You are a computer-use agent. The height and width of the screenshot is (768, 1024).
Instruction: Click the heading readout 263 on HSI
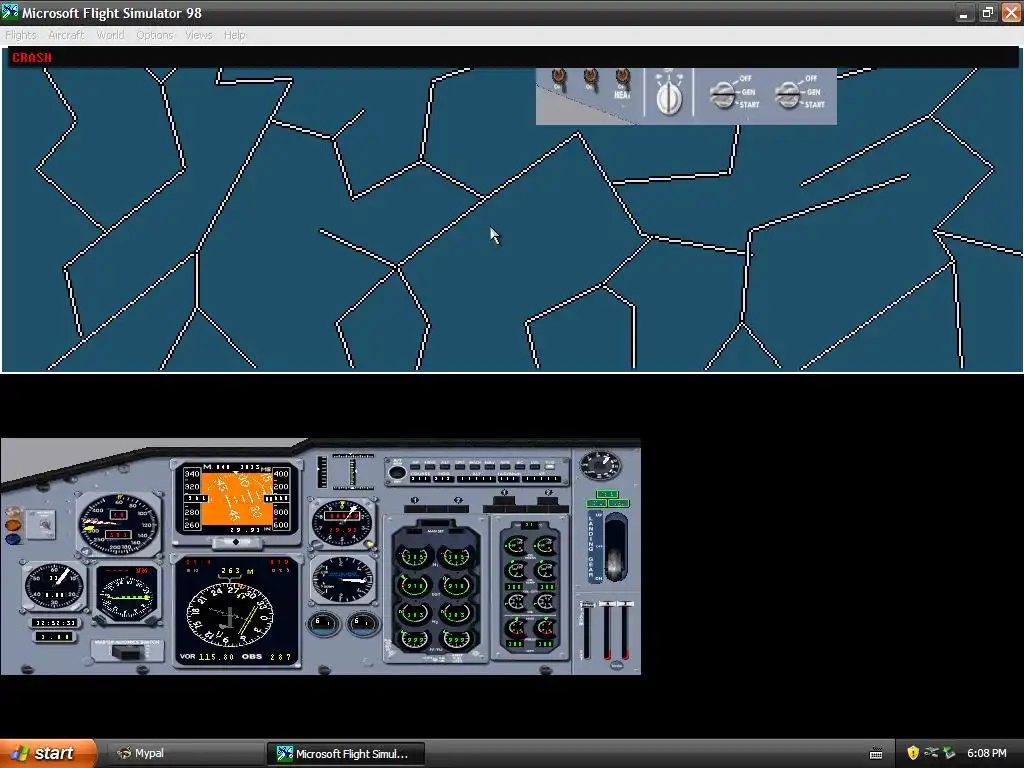pyautogui.click(x=230, y=571)
